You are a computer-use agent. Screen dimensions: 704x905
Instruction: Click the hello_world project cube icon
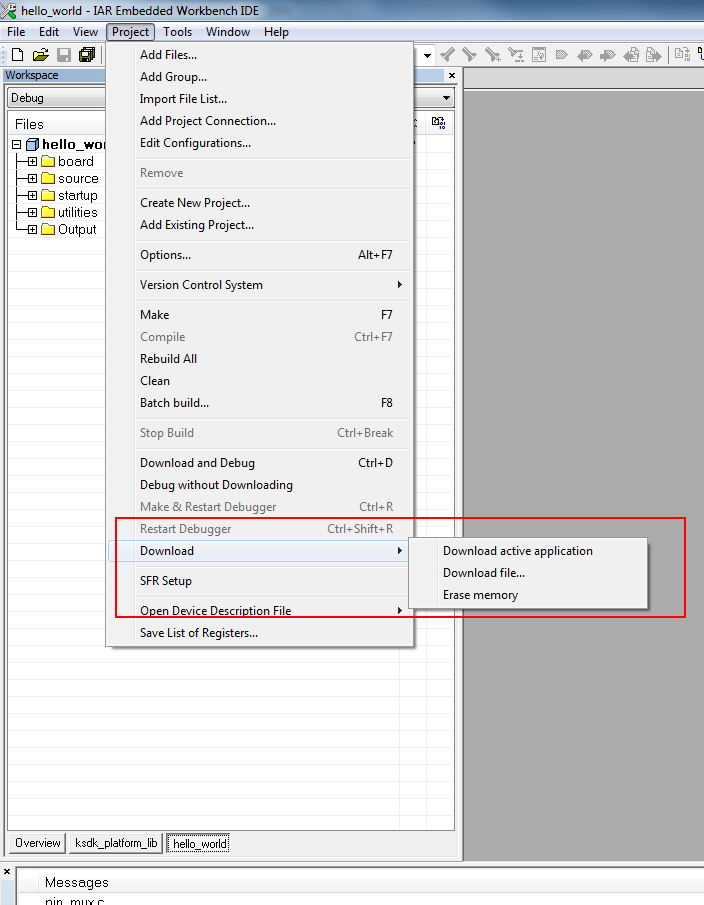point(33,144)
